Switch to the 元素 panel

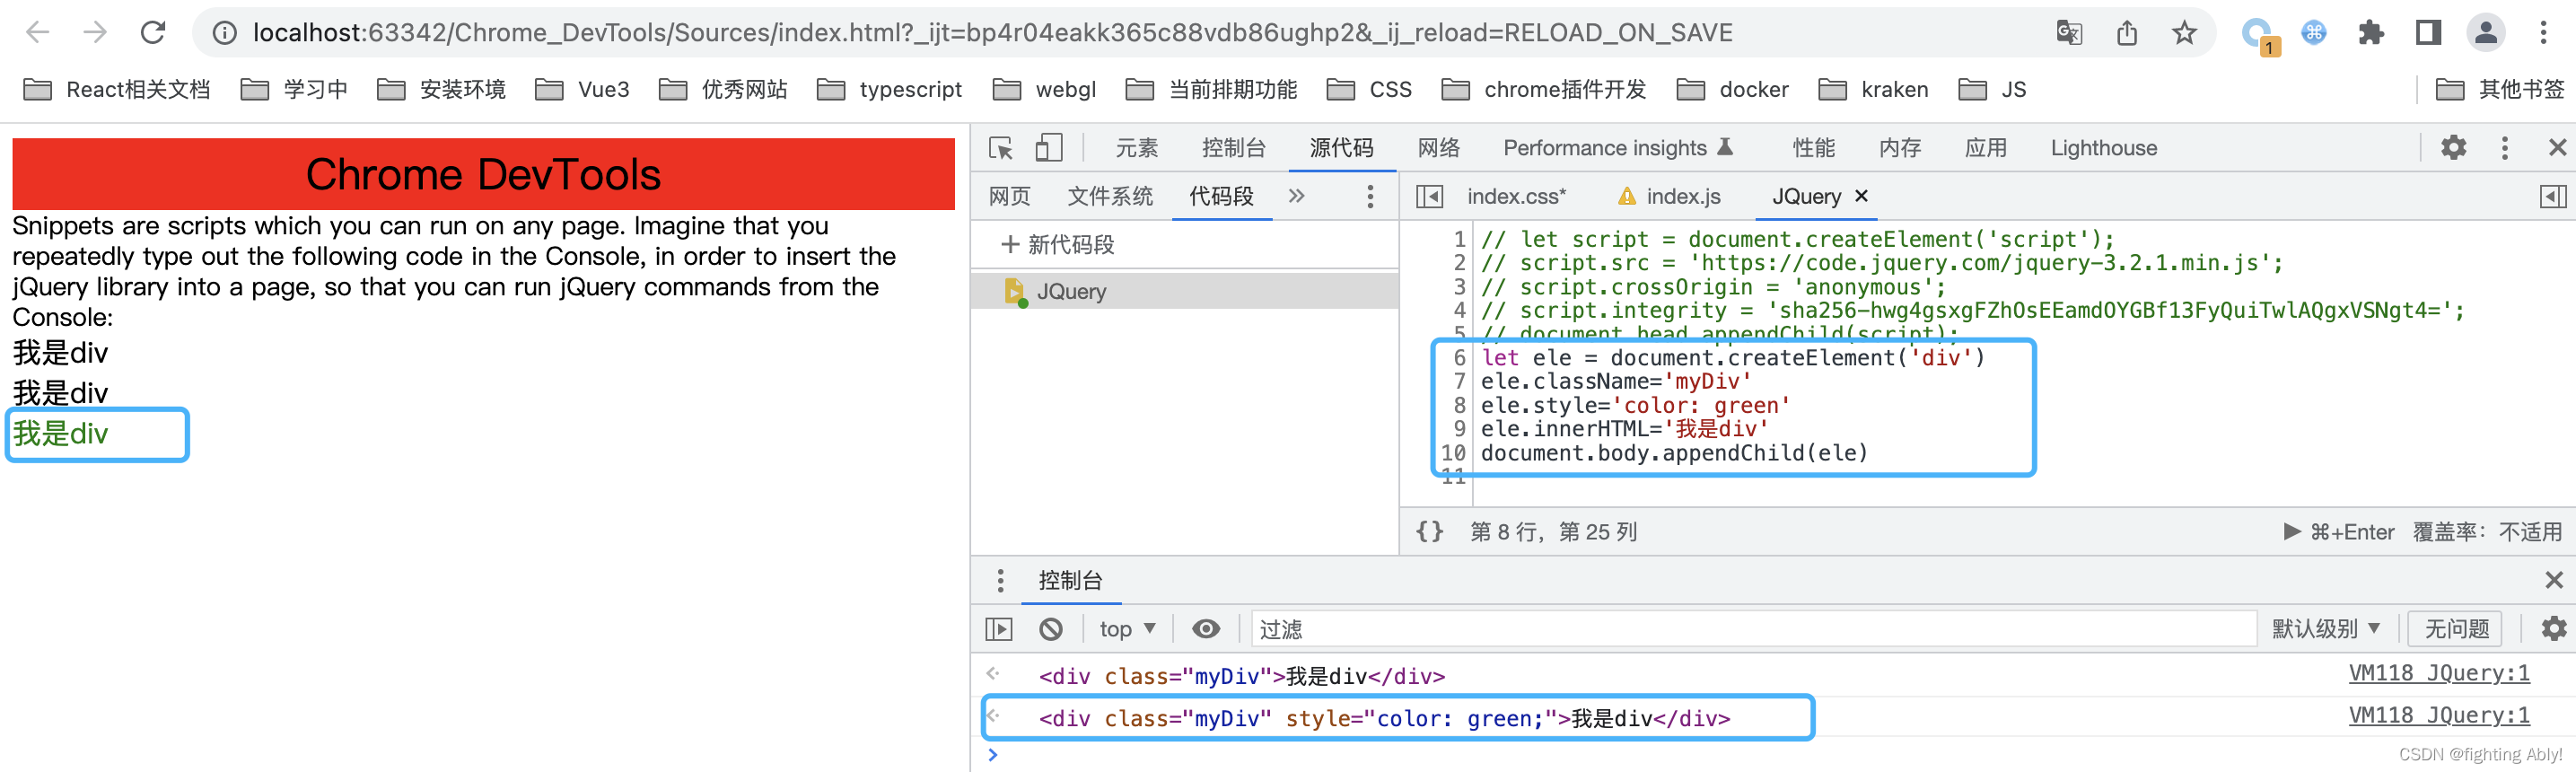(1136, 148)
